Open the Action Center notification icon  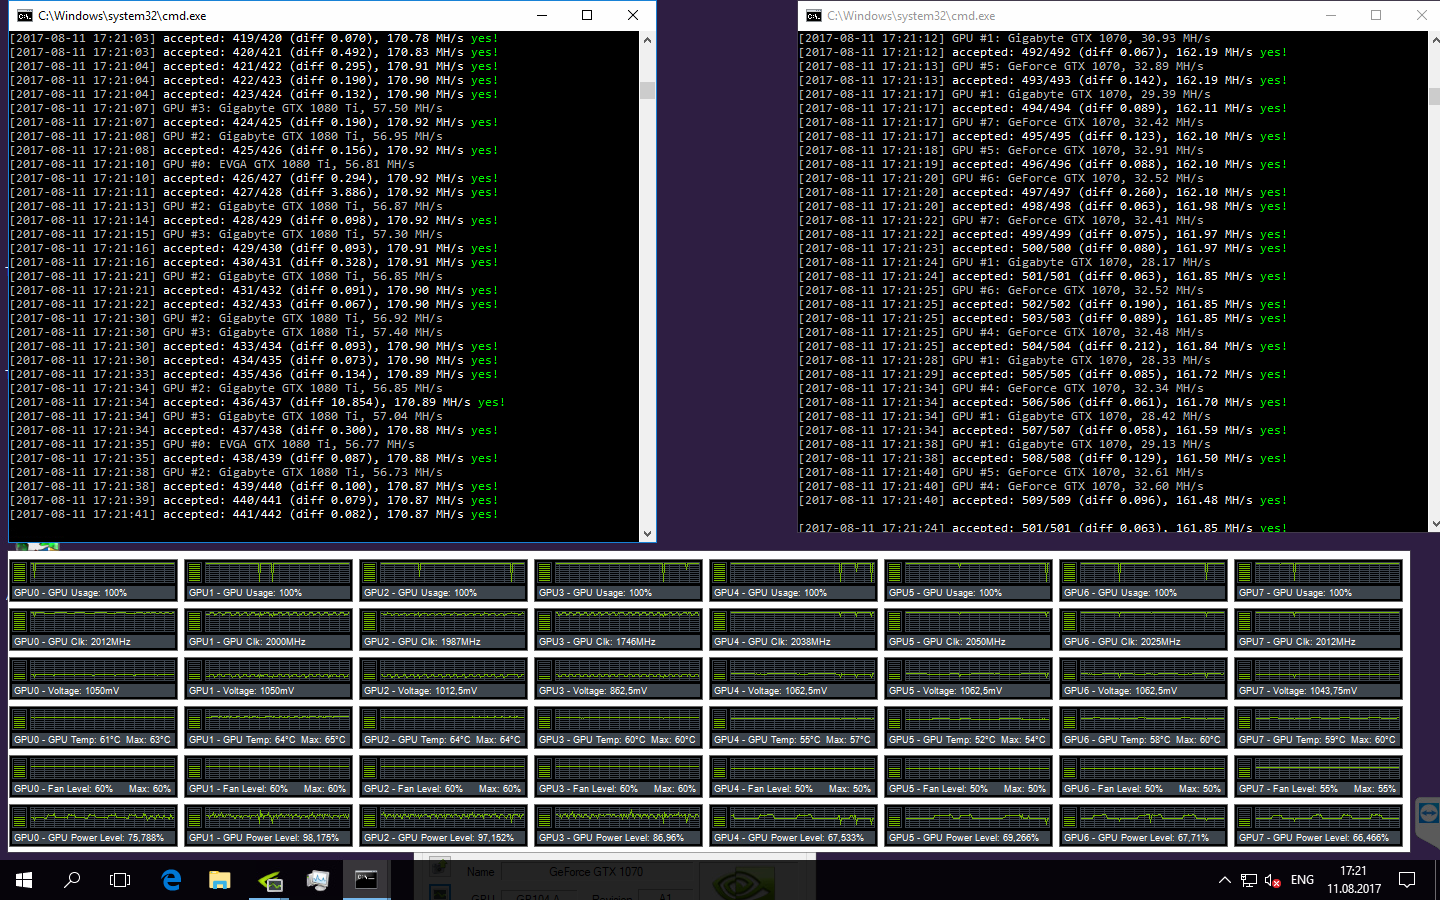(1407, 880)
